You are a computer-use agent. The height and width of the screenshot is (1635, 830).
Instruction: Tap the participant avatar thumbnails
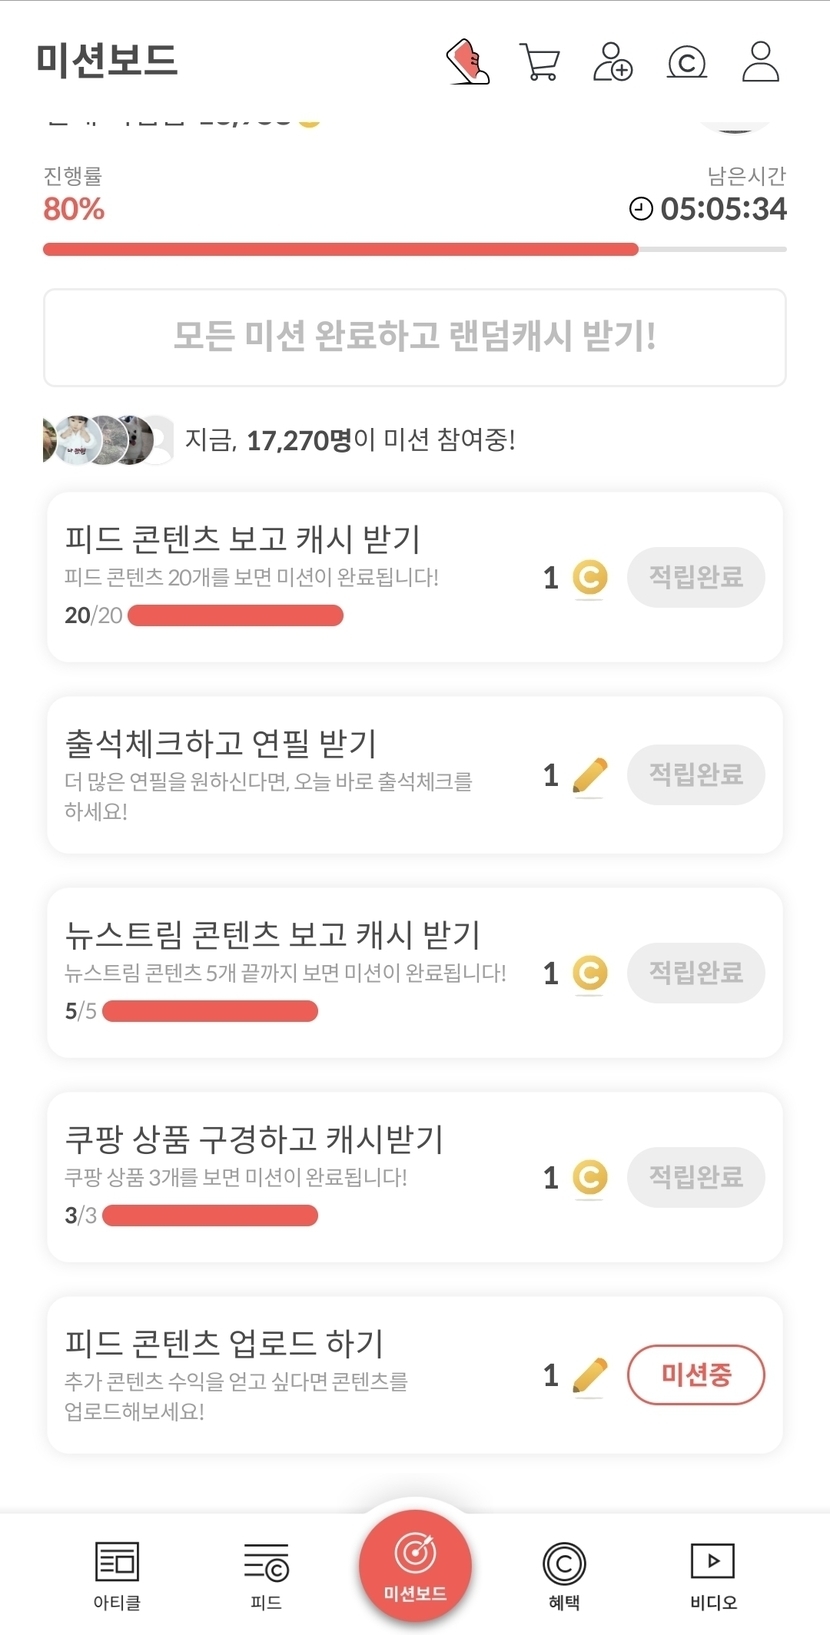tap(108, 440)
